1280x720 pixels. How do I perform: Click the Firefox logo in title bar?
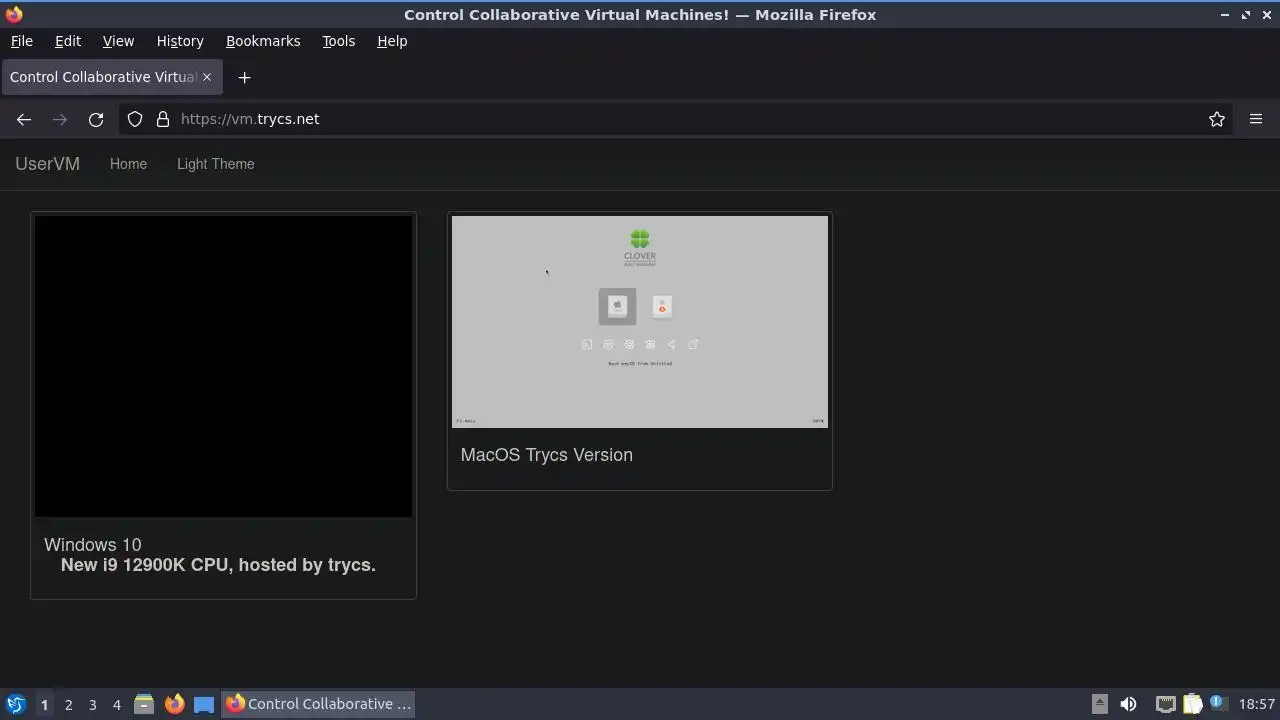pos(14,14)
